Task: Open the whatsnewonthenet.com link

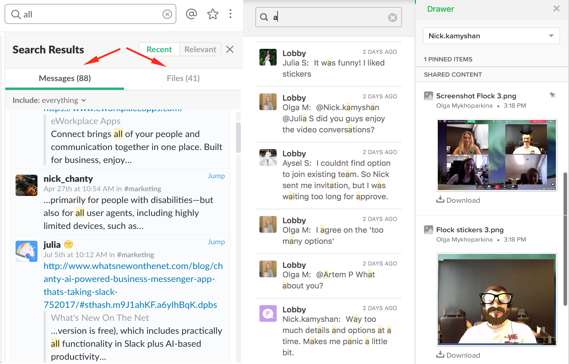Action: pos(133,285)
